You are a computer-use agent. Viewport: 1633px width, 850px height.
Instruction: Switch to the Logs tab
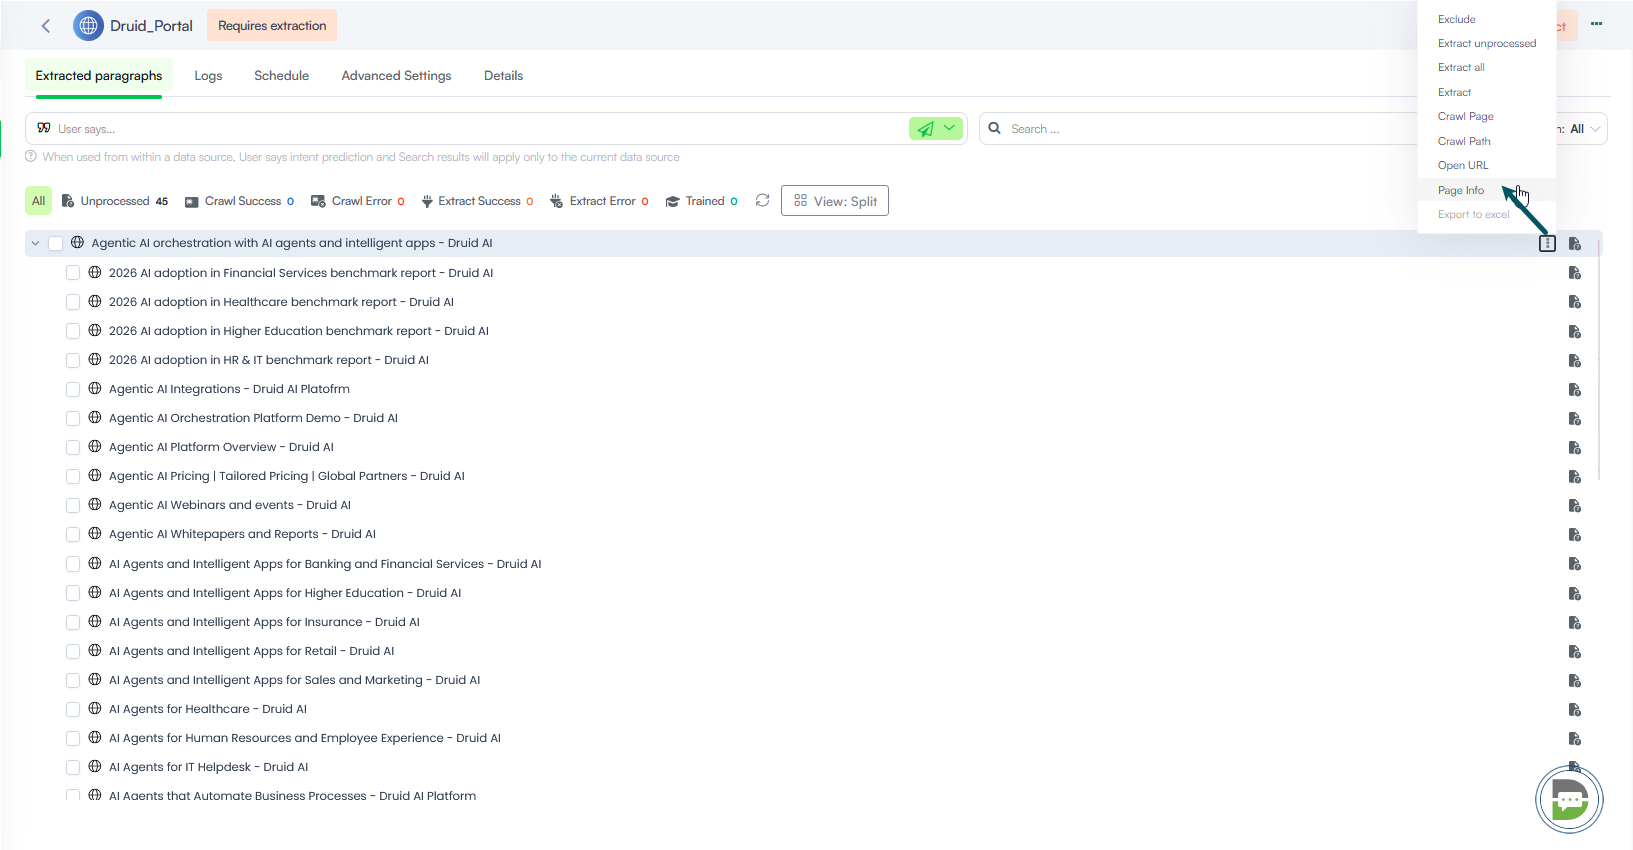pyautogui.click(x=208, y=76)
